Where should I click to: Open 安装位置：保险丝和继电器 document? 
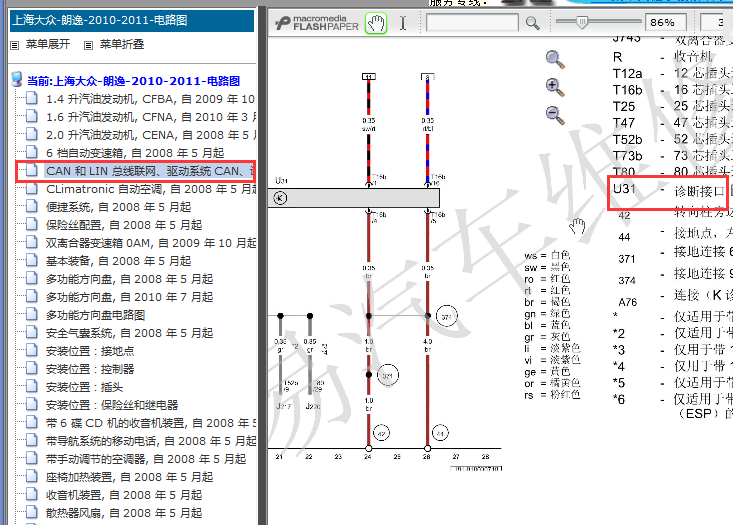coord(112,405)
